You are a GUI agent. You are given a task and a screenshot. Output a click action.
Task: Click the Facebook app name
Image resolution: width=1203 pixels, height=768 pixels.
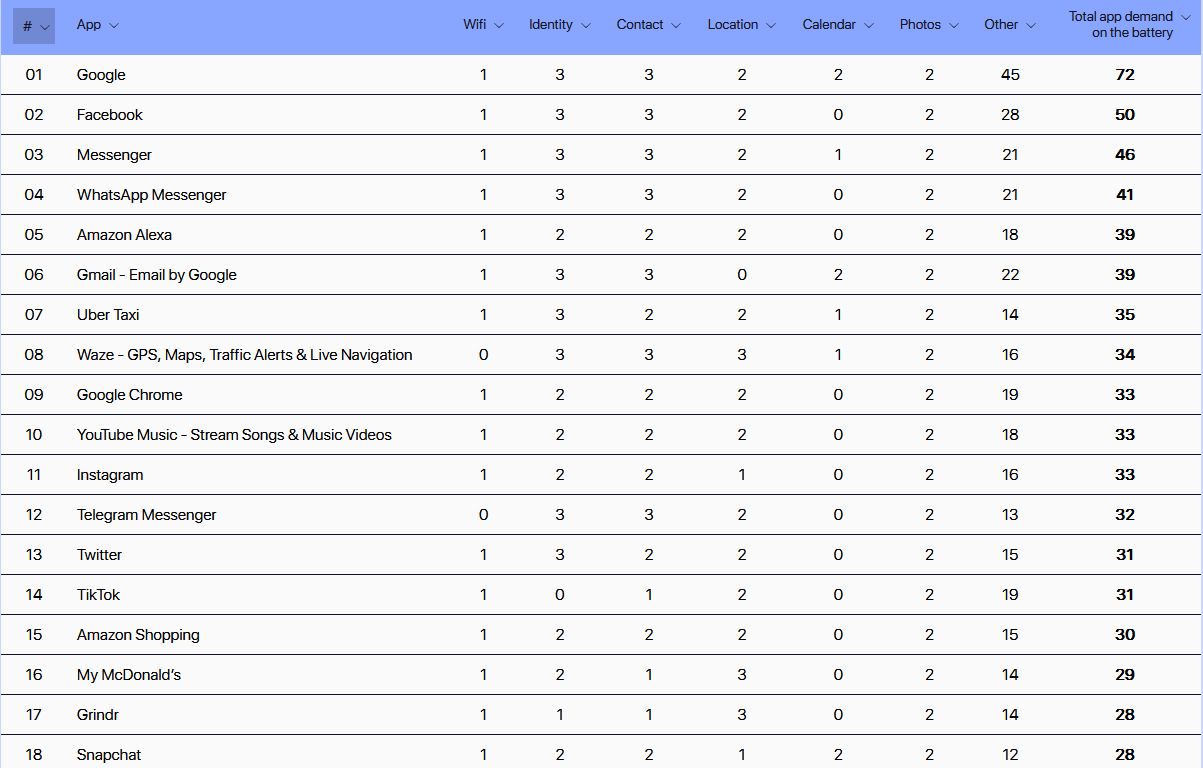click(x=110, y=115)
